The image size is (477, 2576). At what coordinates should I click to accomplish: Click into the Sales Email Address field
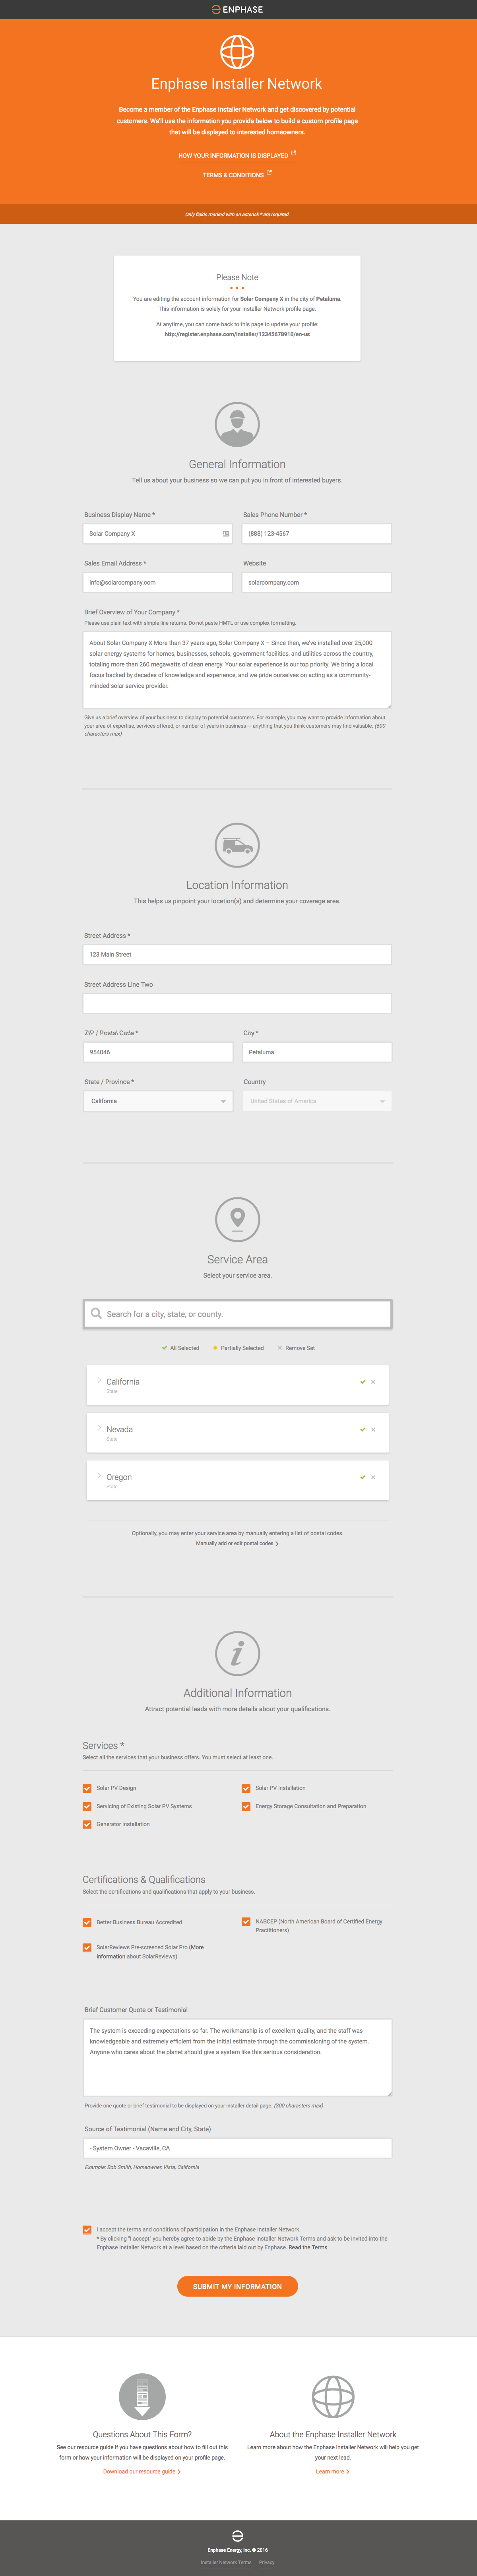tap(158, 582)
